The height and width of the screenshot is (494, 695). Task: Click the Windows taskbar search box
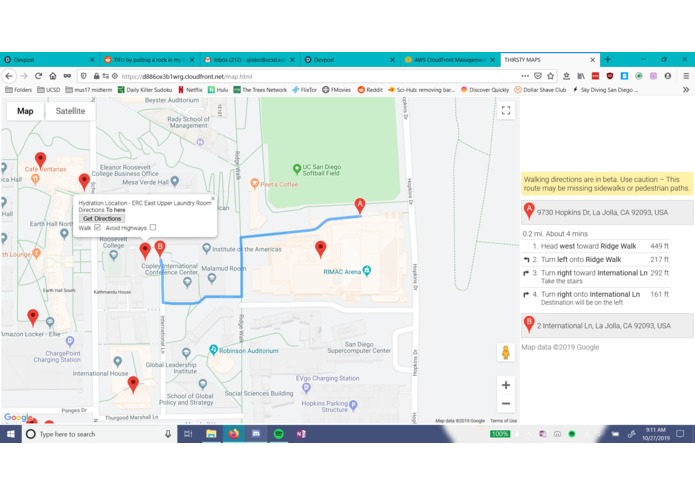coord(99,434)
